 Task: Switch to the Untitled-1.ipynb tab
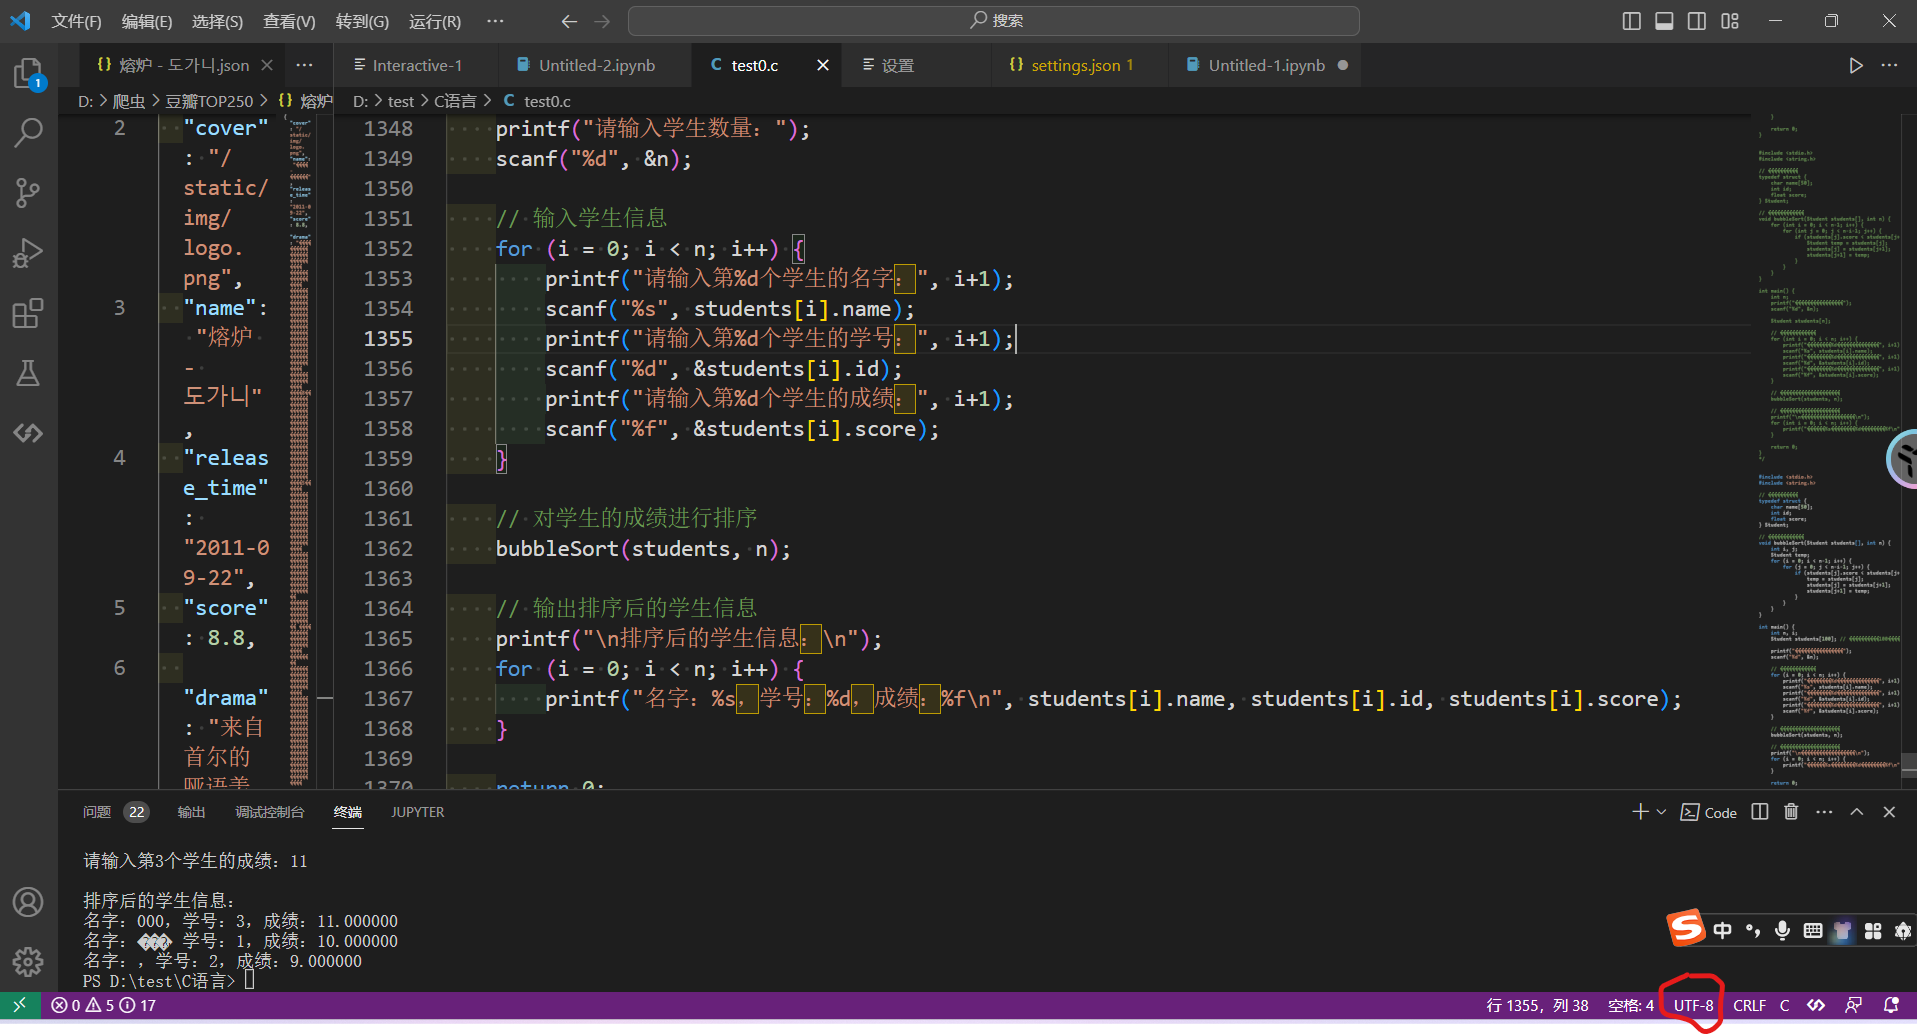click(1265, 65)
